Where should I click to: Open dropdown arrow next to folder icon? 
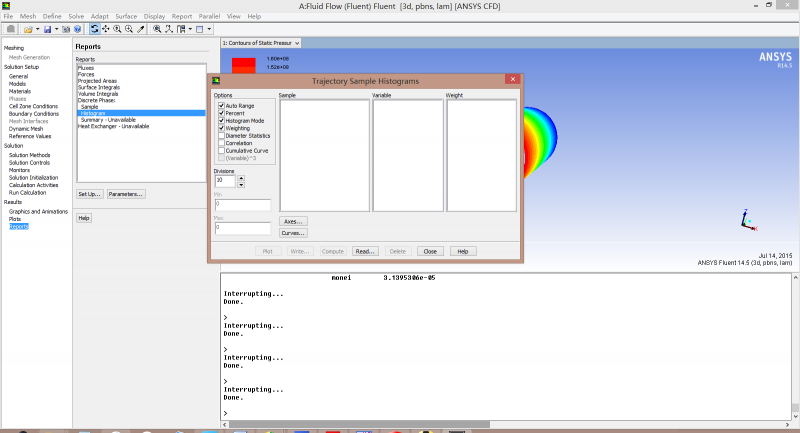tap(37, 30)
